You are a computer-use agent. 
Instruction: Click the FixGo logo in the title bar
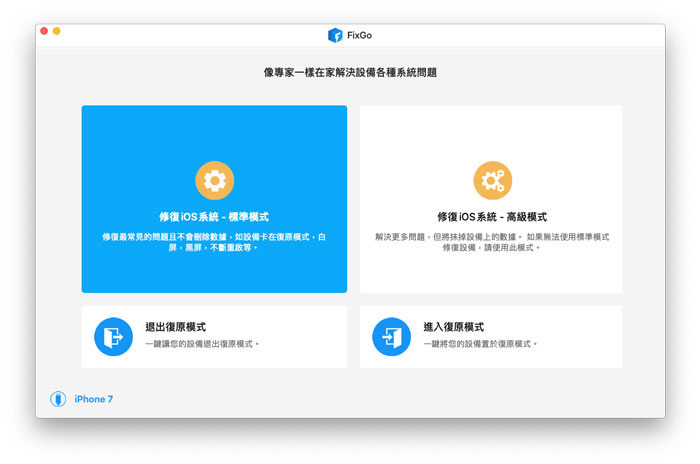[335, 35]
